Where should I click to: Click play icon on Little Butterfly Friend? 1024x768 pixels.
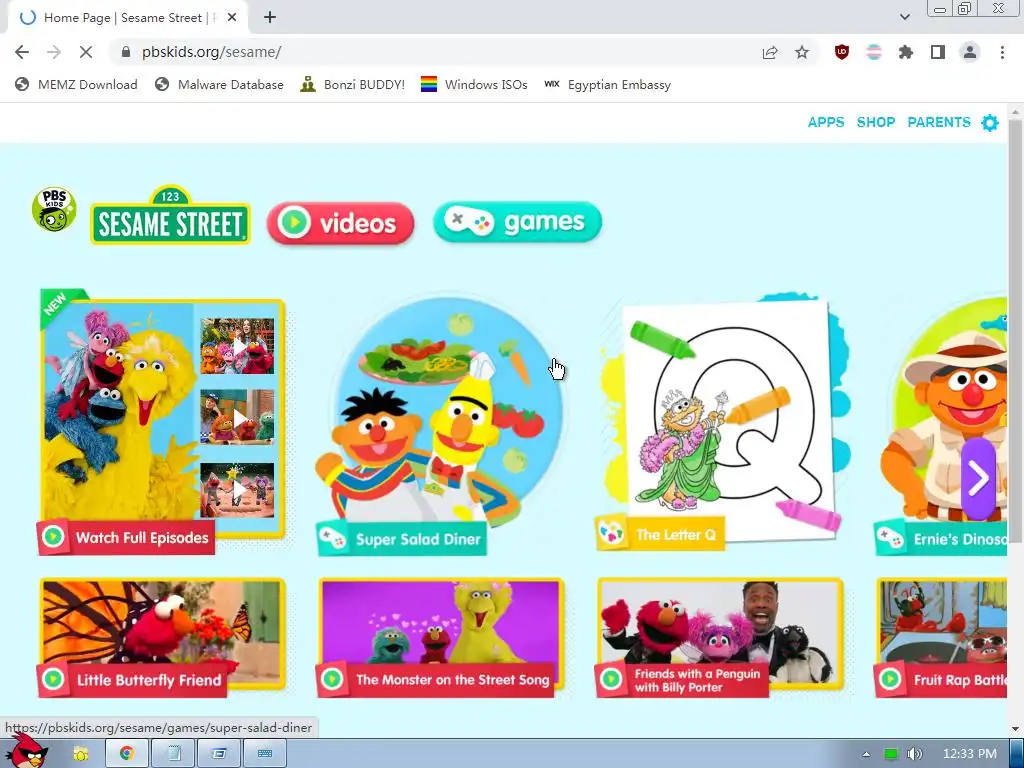click(54, 679)
